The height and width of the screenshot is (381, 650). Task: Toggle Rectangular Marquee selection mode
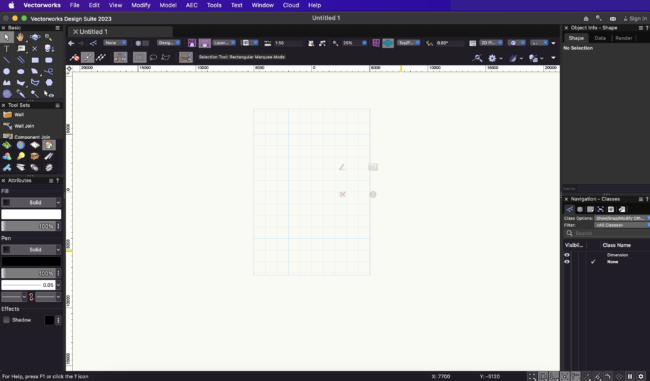click(139, 57)
